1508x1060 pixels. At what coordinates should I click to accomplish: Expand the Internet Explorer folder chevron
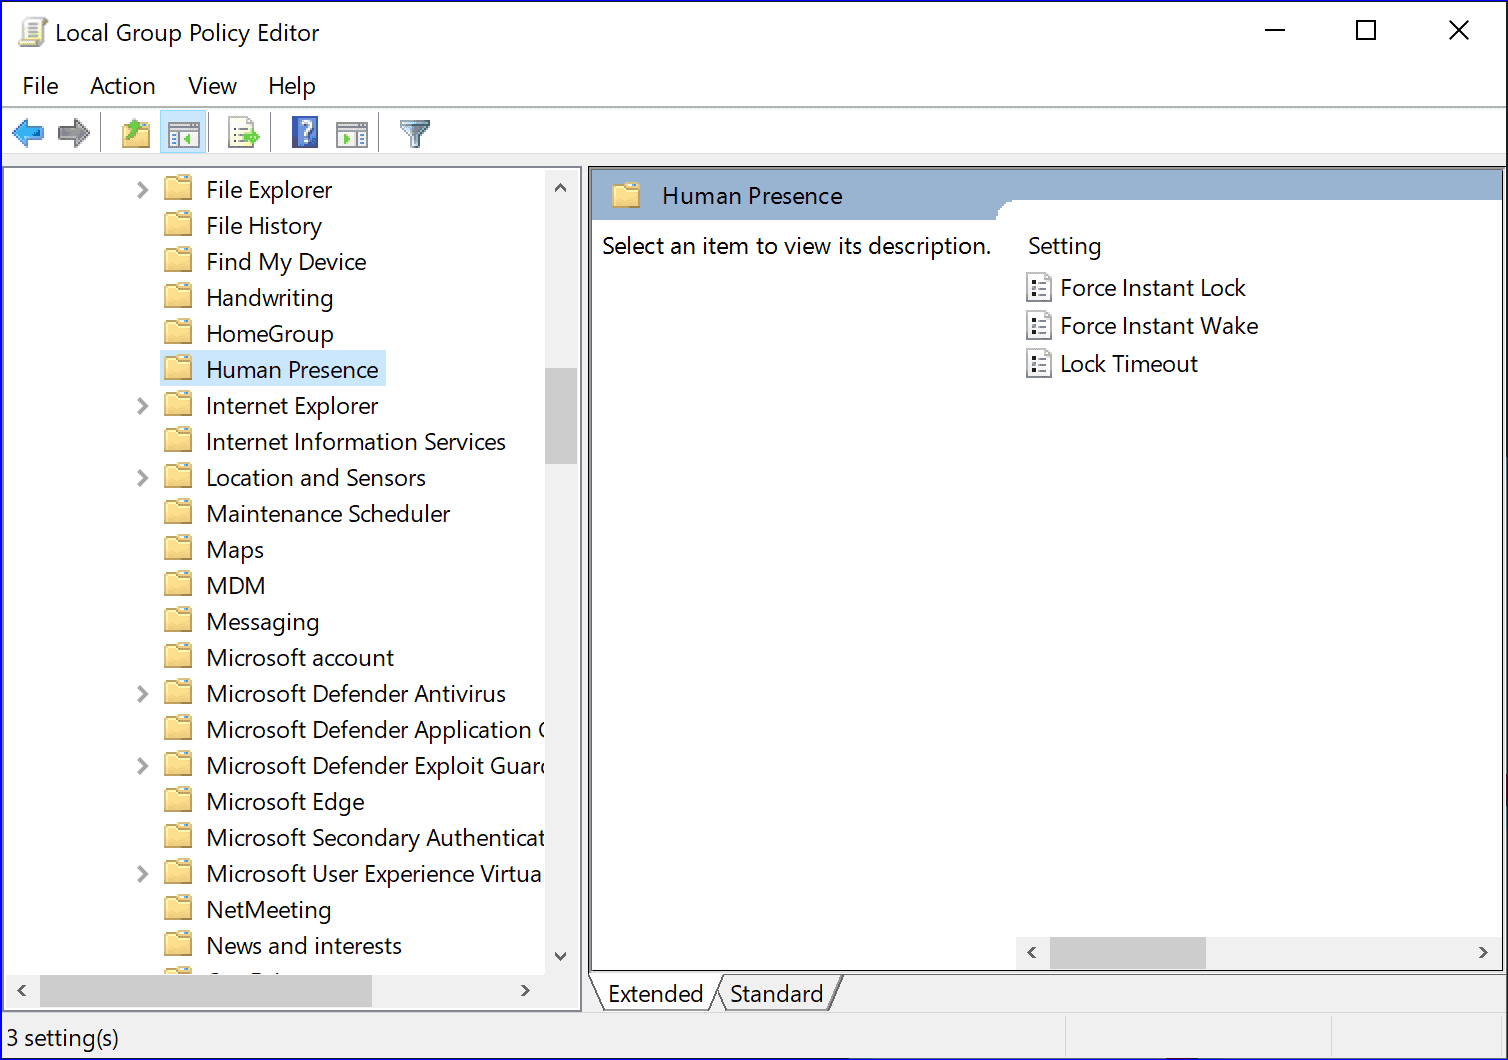pos(142,406)
